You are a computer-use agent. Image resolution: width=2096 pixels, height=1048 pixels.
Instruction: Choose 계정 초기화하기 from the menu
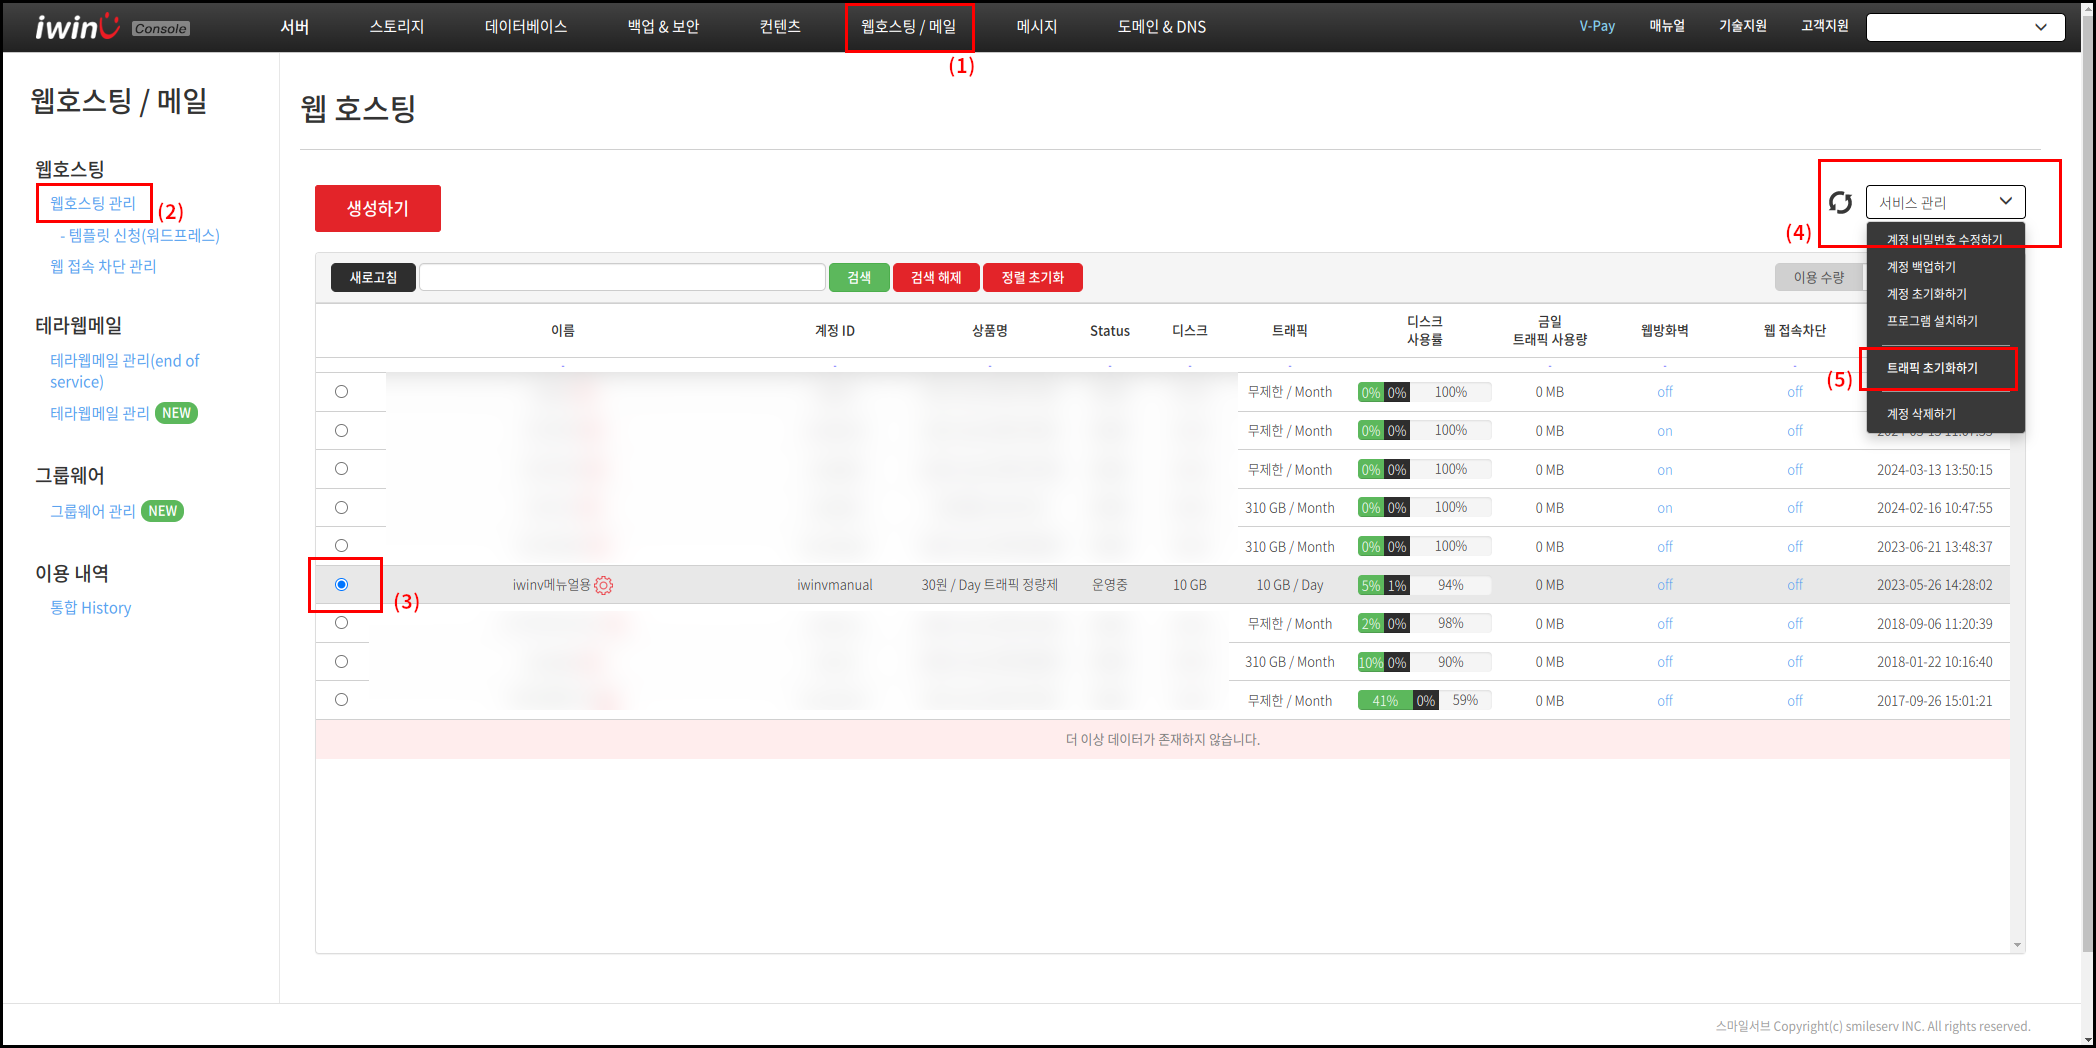[1926, 294]
